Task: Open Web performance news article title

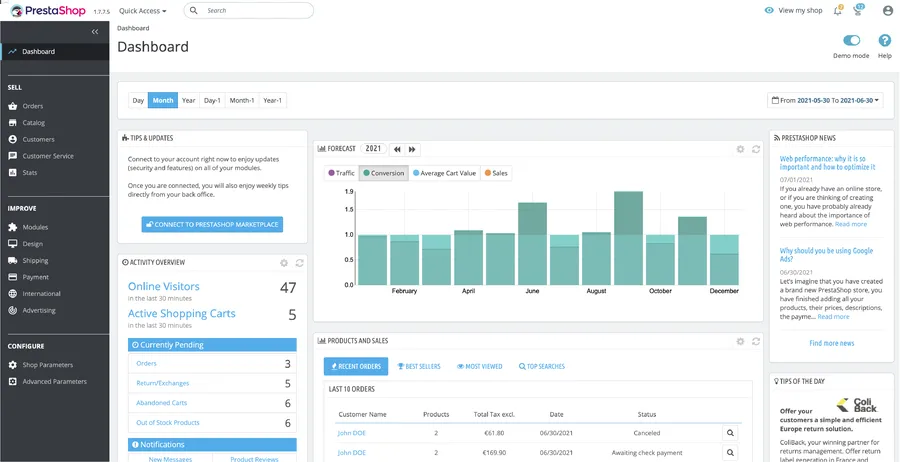Action: 828,163
